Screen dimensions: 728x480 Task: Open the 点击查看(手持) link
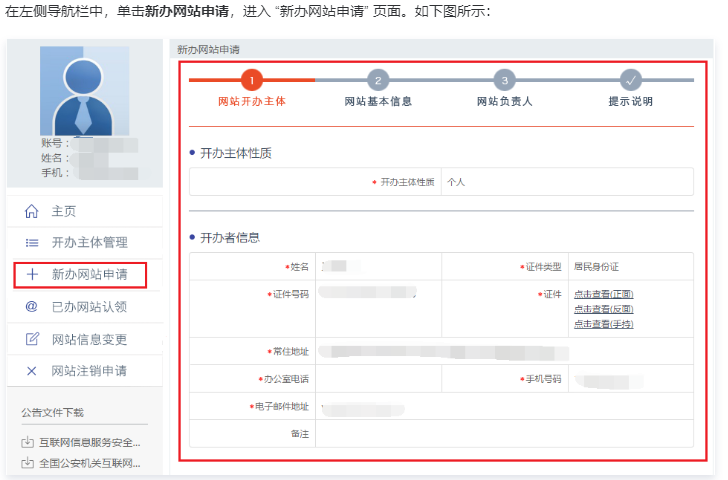coord(603,324)
